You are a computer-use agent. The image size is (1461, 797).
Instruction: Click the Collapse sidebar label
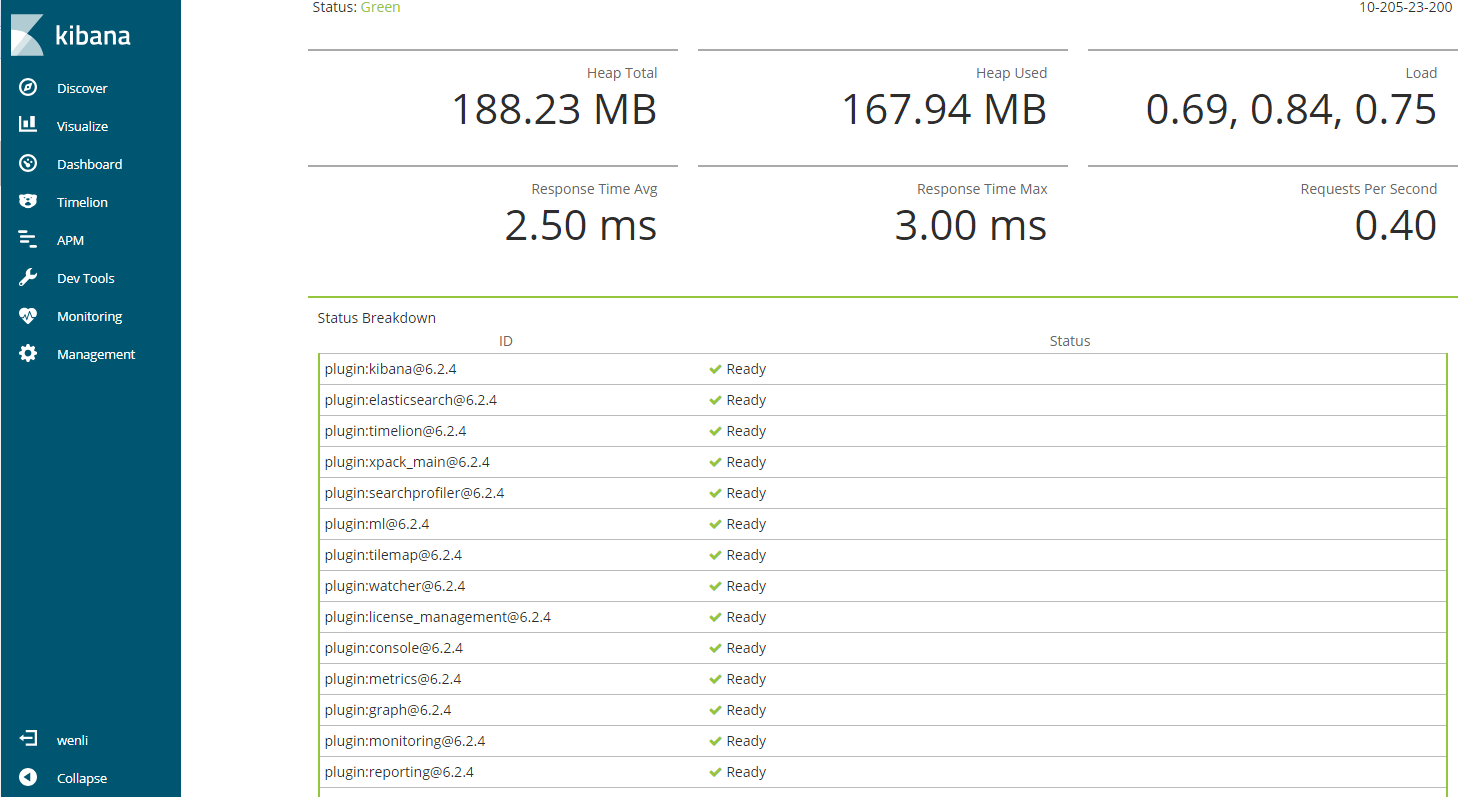82,778
